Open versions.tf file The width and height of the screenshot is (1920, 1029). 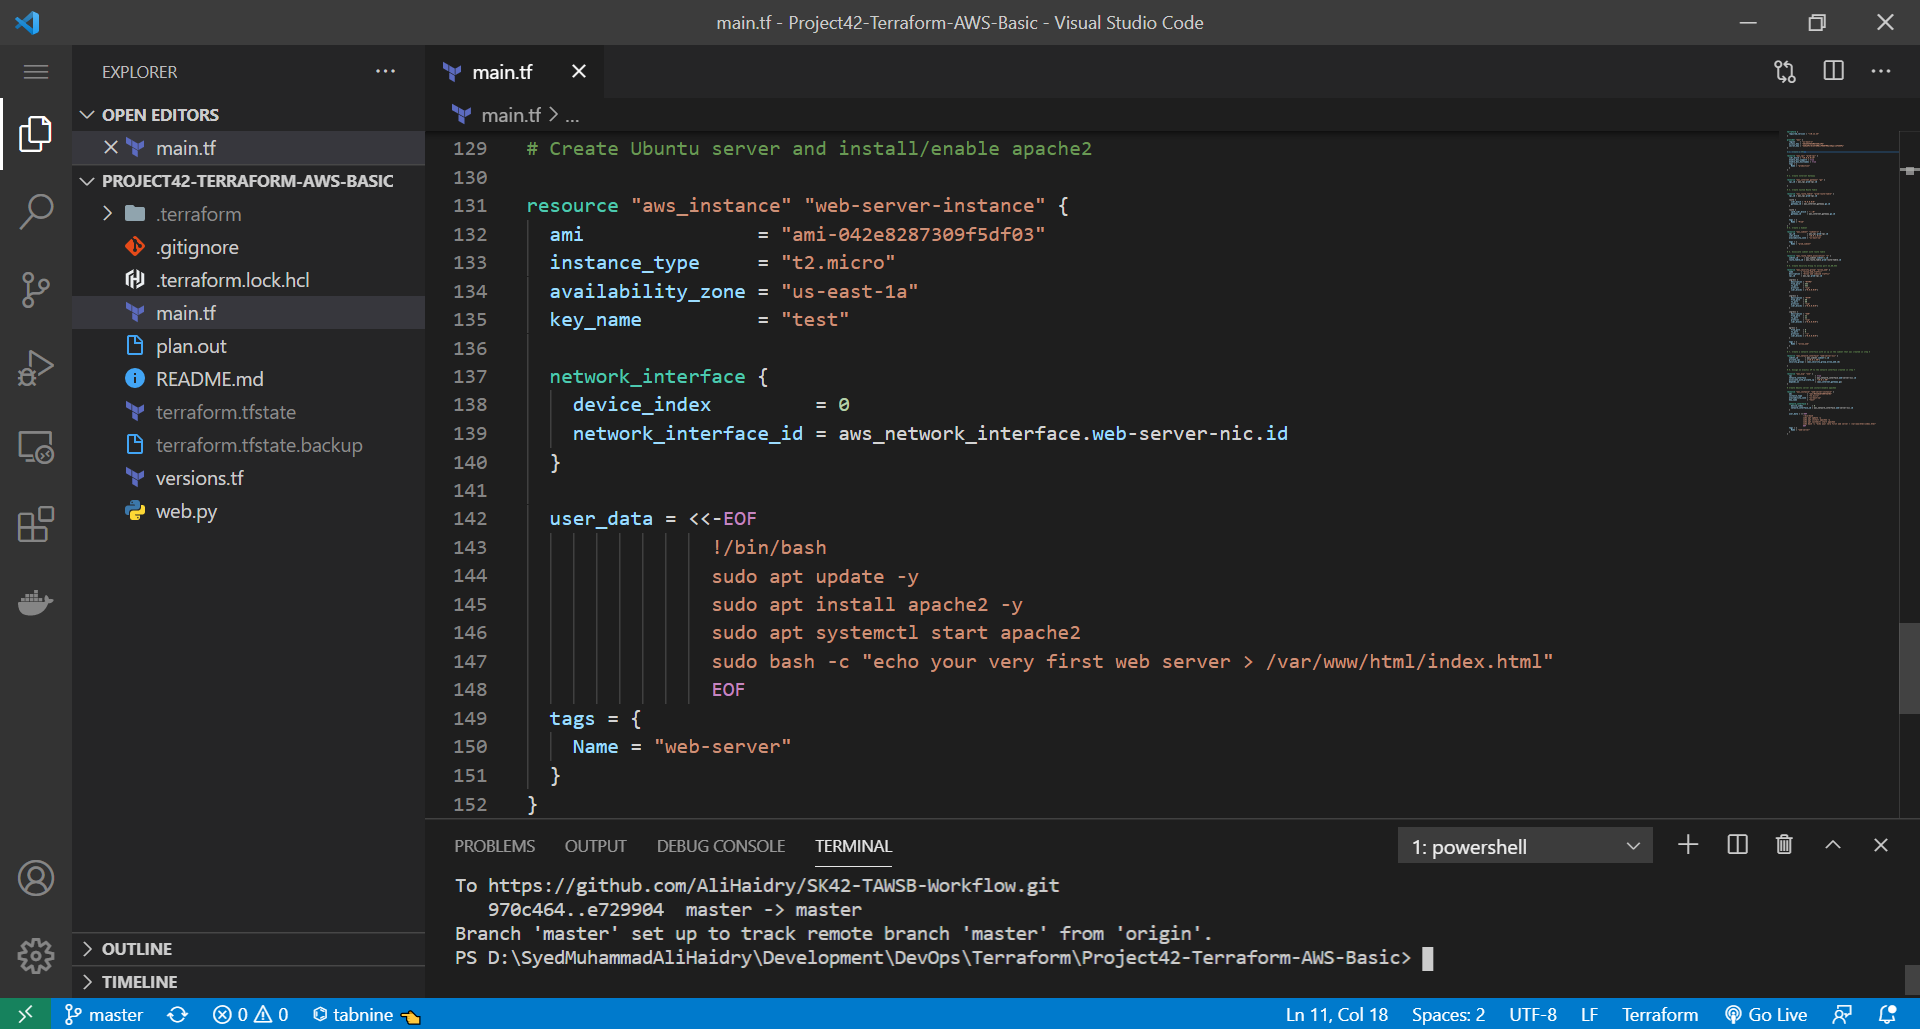click(248, 478)
